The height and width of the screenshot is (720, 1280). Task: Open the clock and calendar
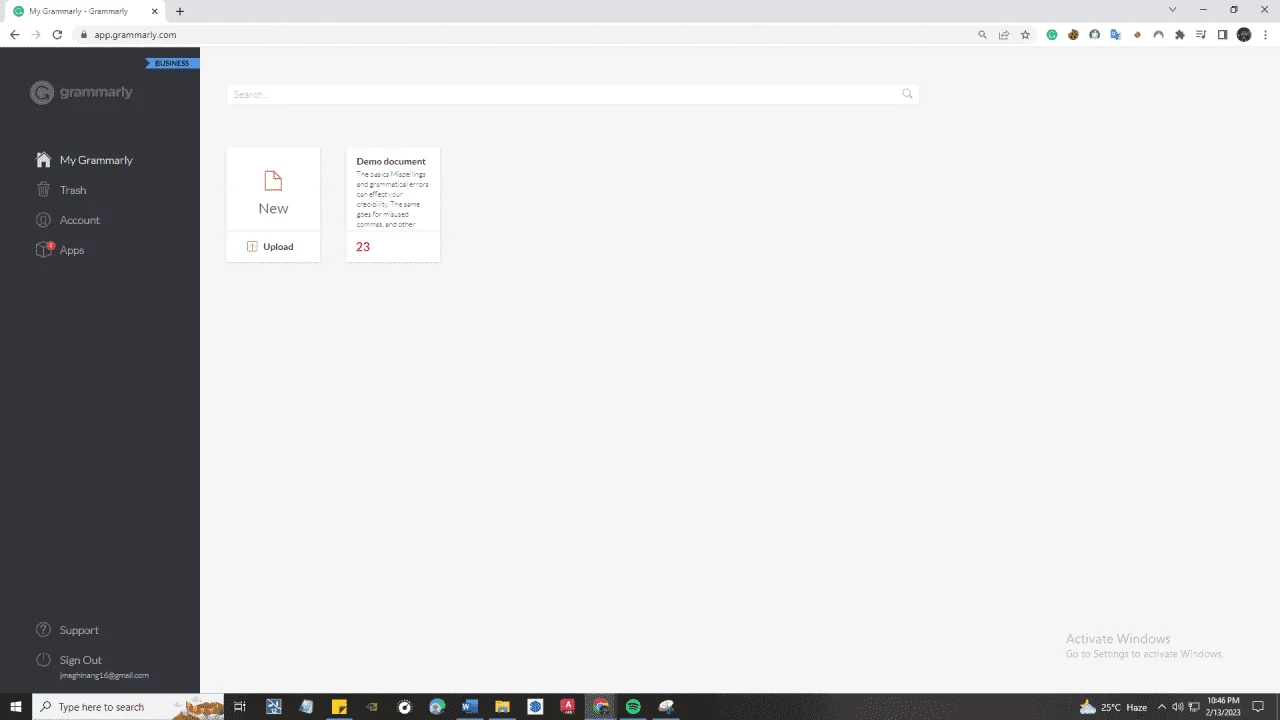pos(1225,707)
